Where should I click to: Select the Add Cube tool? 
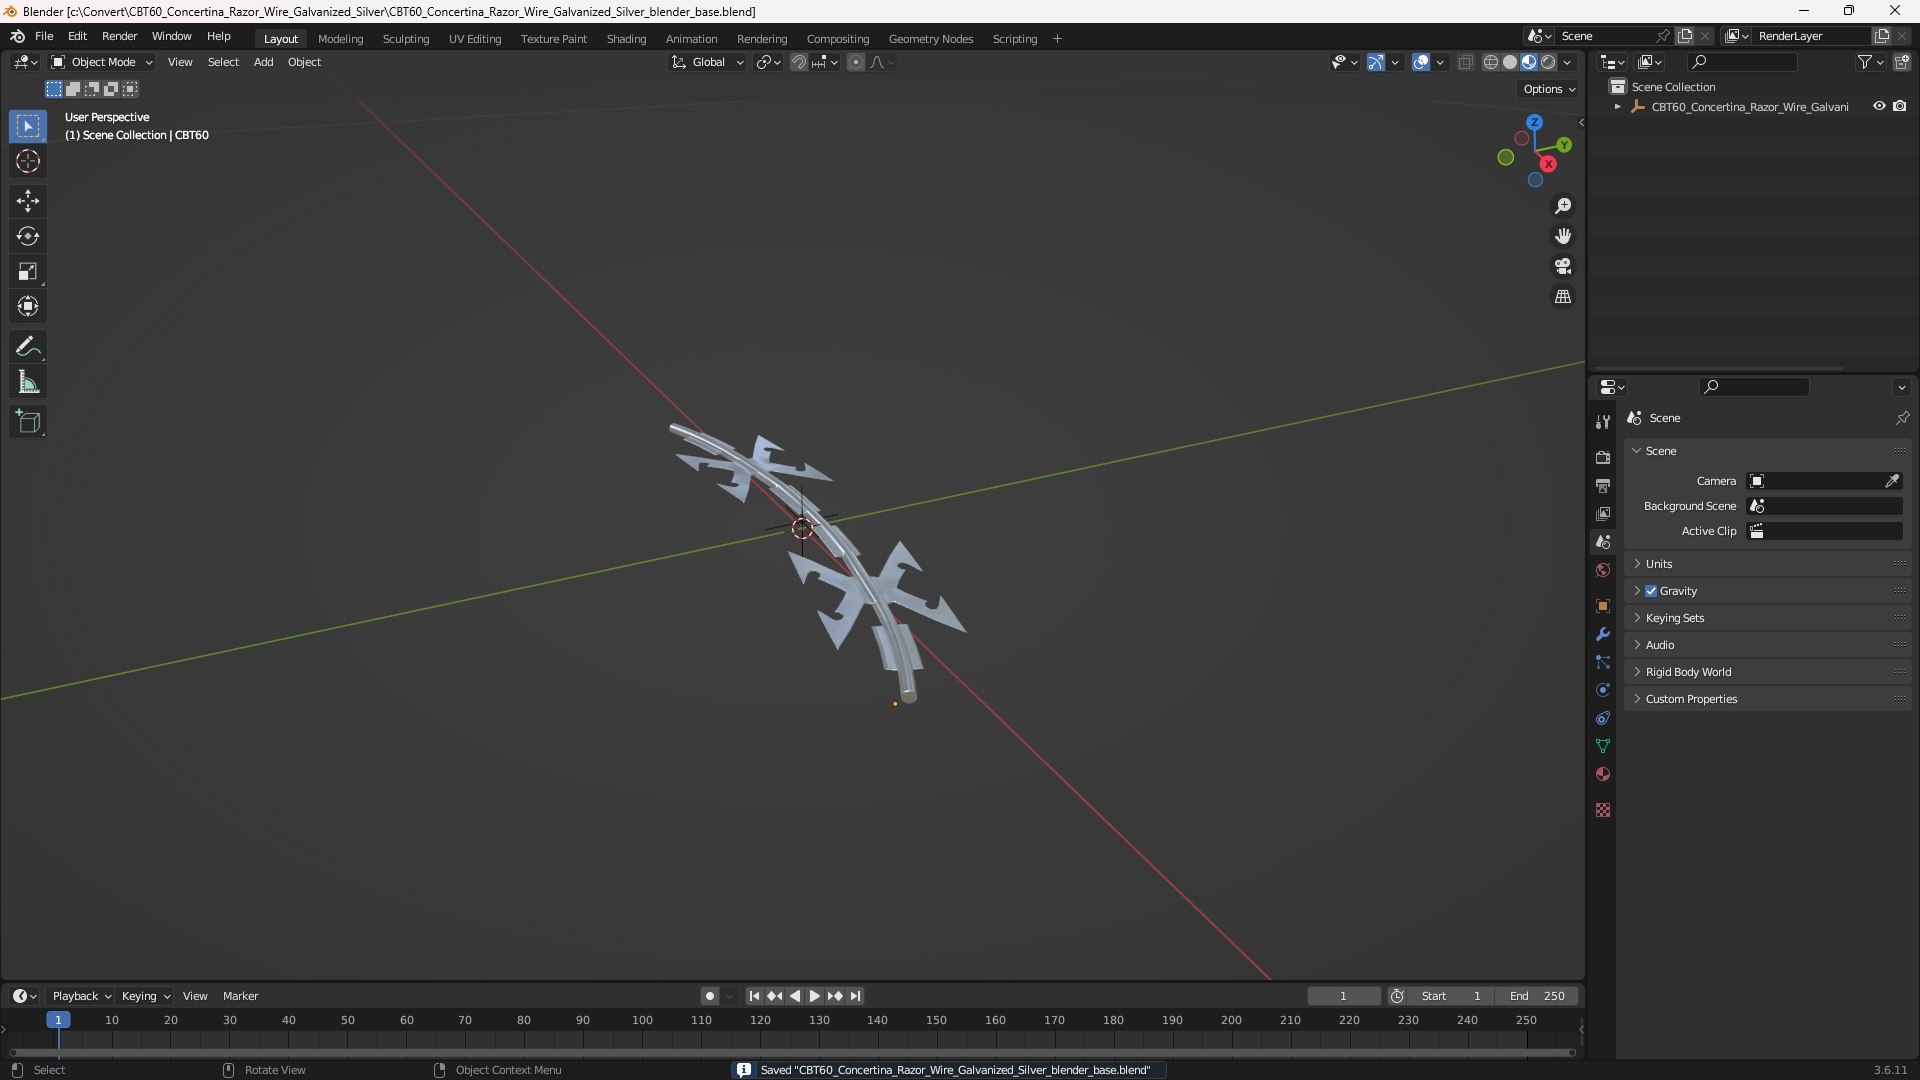tap(28, 422)
